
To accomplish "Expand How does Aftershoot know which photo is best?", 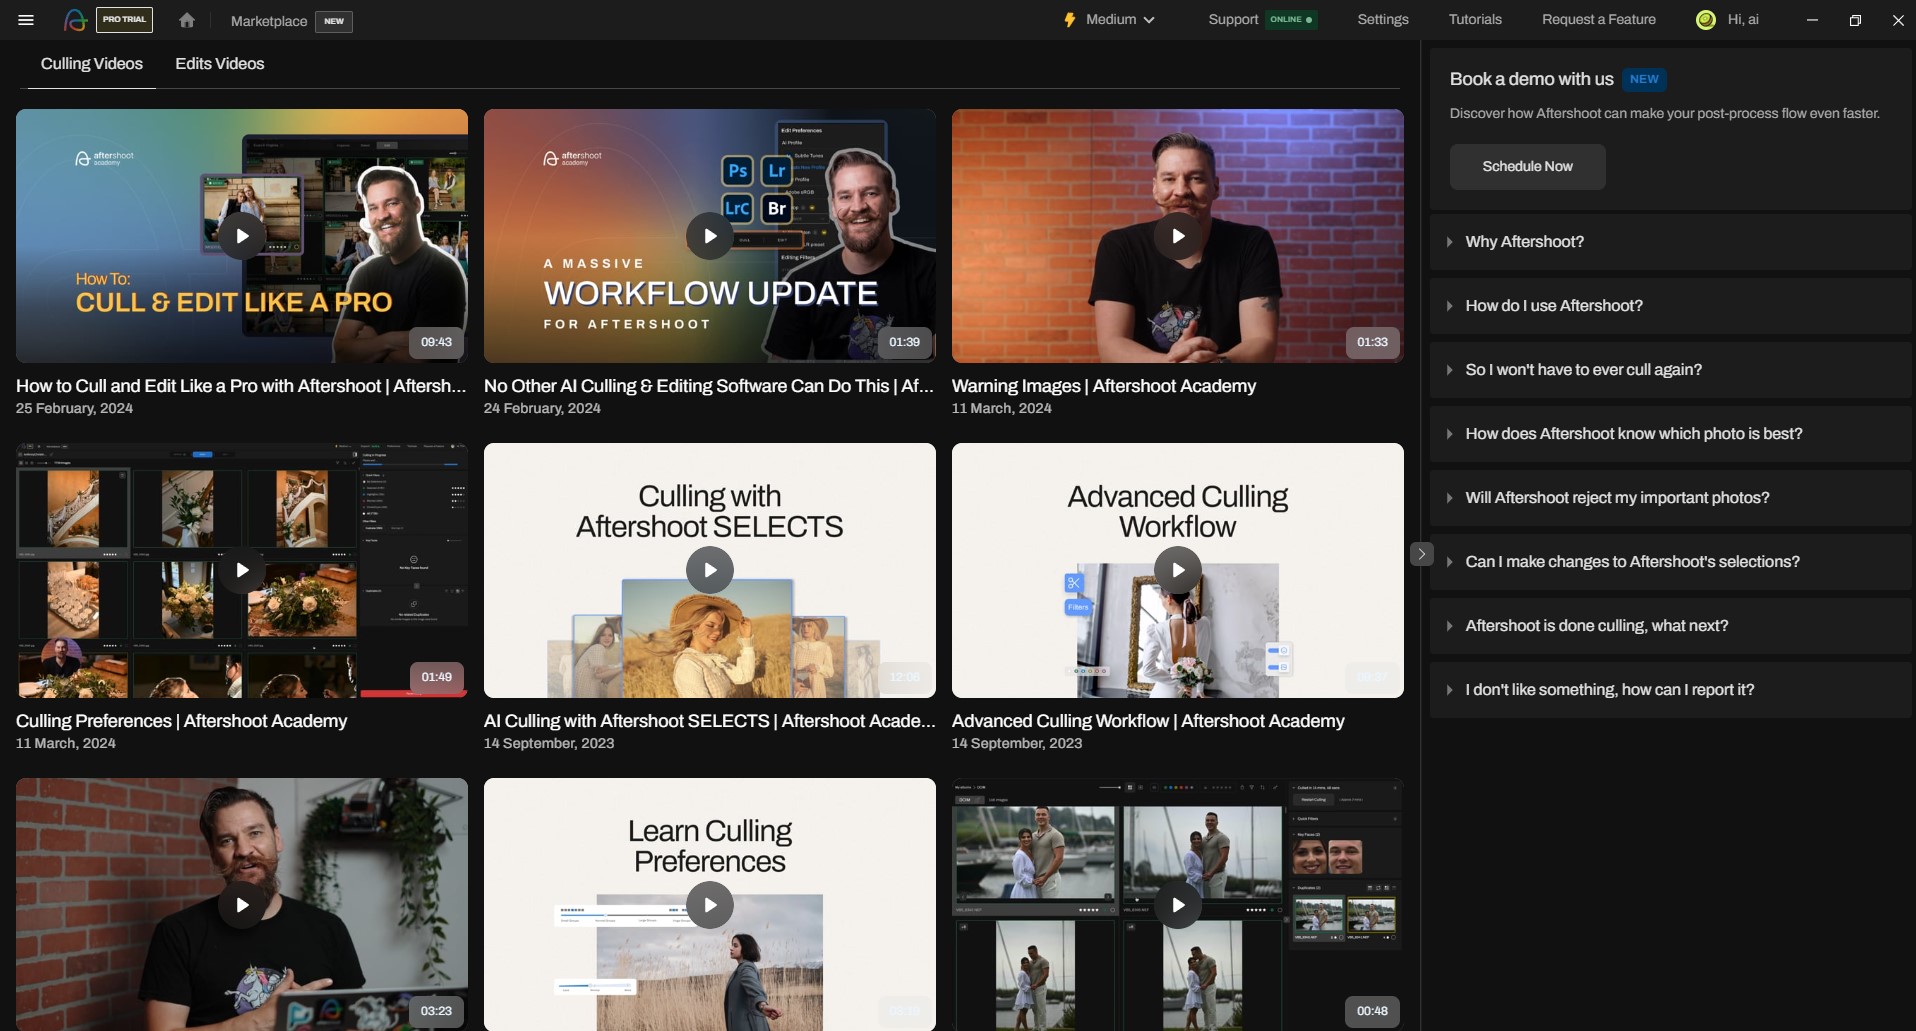I will 1670,434.
